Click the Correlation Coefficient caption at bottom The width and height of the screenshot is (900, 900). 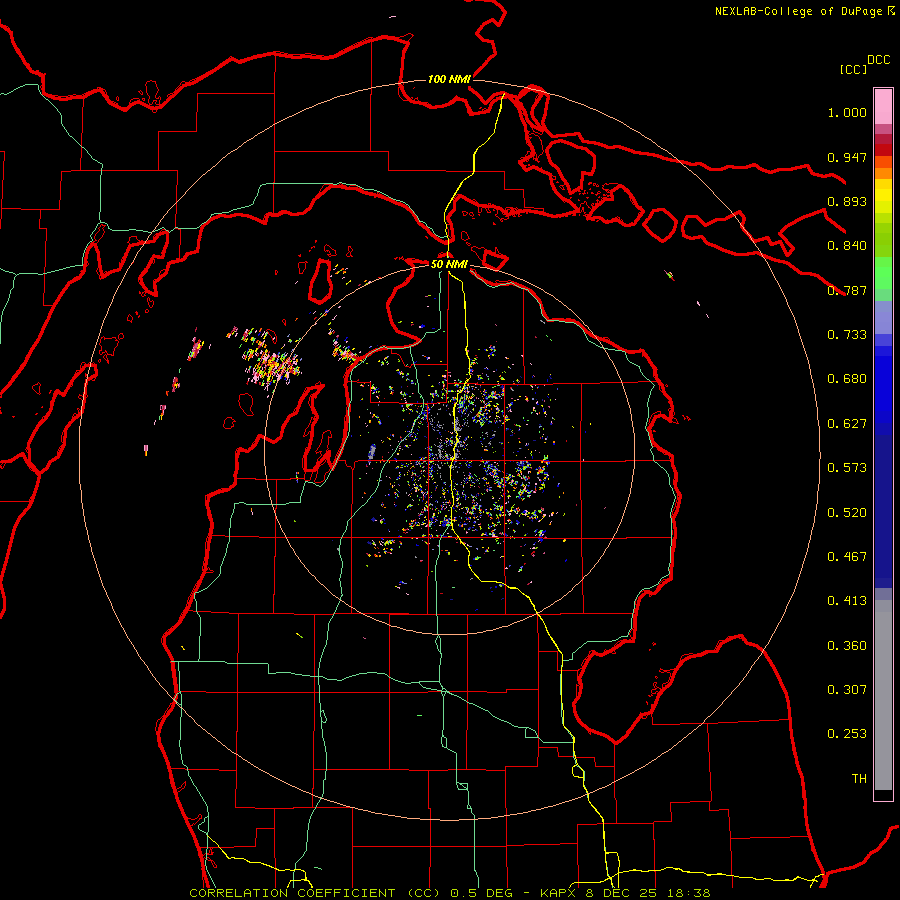click(x=450, y=893)
